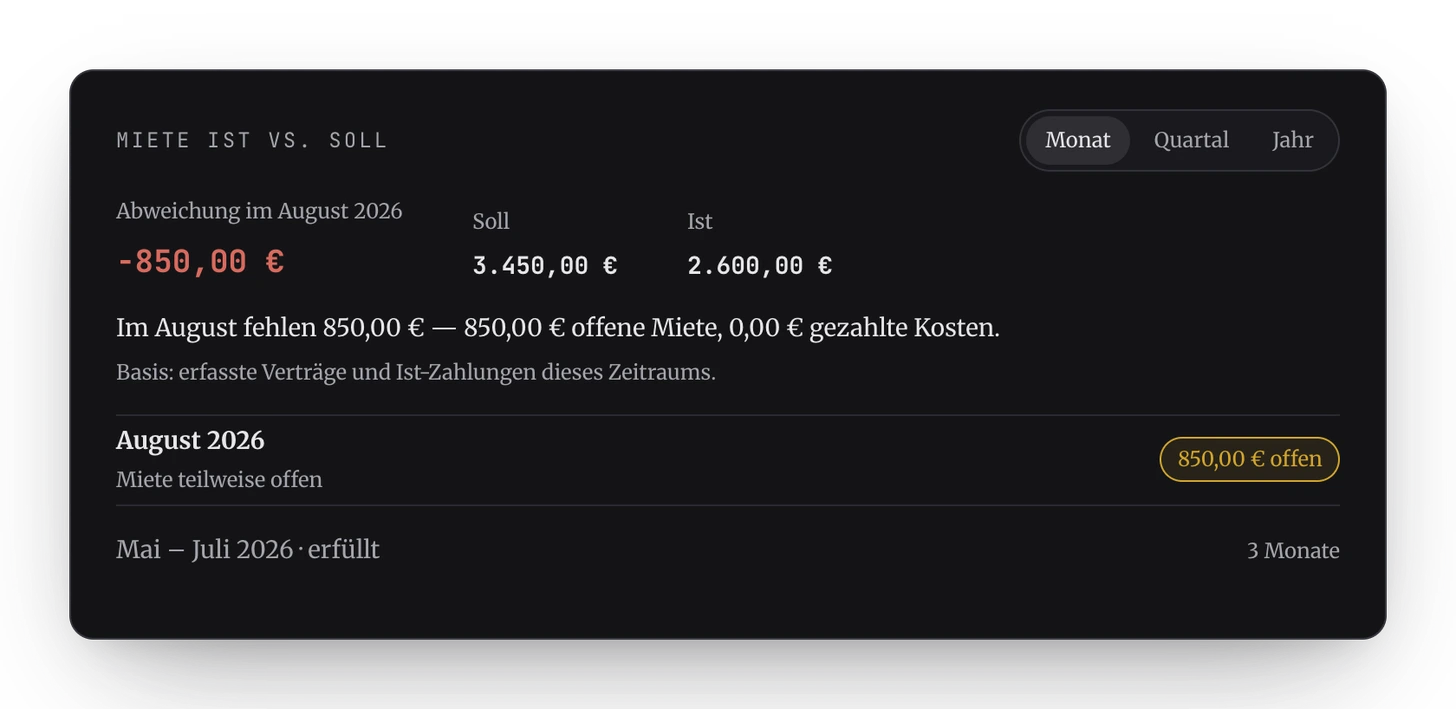Click the Miete Ist vs. Soll heading
The image size is (1456, 709).
(x=252, y=140)
